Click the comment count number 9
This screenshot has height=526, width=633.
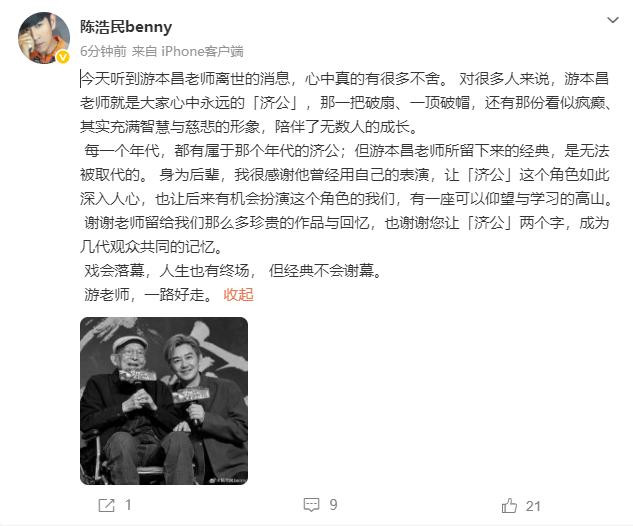(x=333, y=505)
